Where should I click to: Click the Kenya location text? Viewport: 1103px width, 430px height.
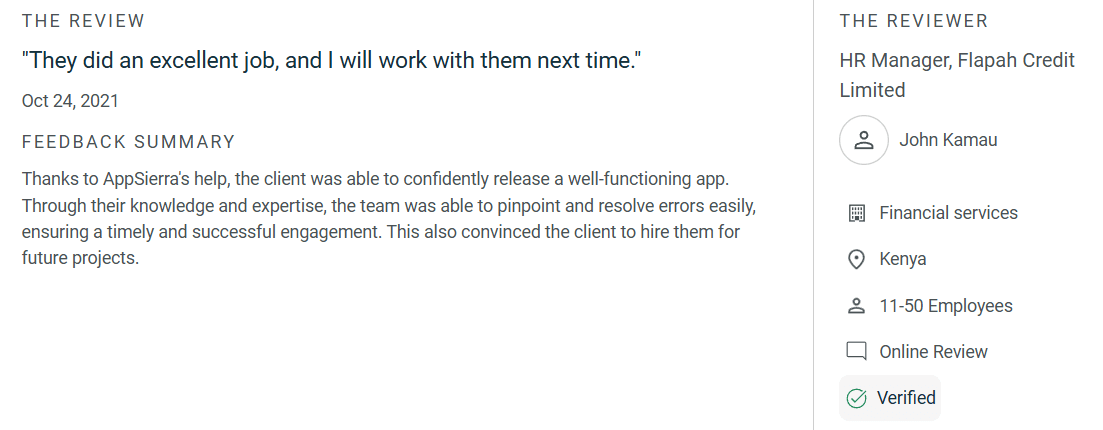(x=902, y=260)
